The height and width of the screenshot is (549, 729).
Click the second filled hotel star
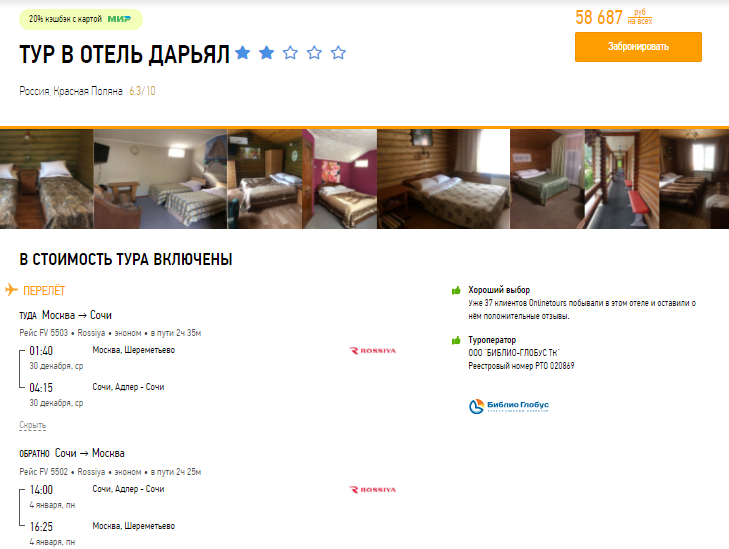click(x=266, y=53)
